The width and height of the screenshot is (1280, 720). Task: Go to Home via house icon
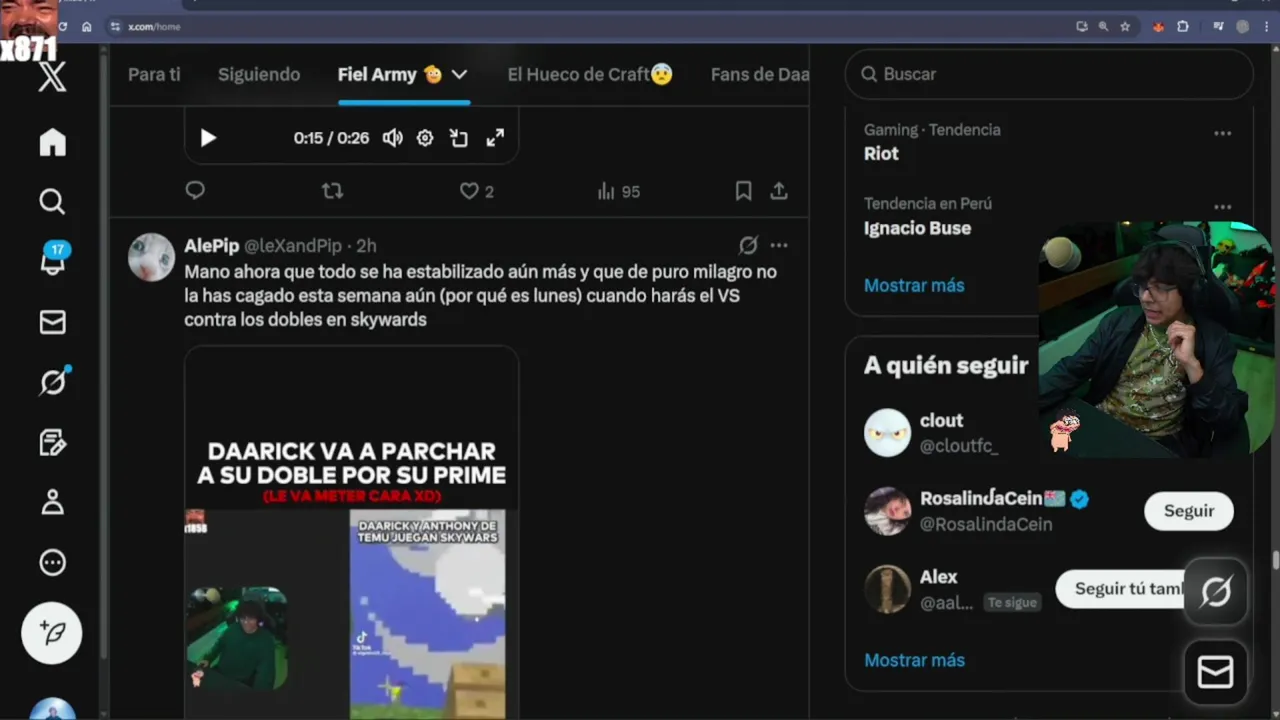tap(52, 142)
